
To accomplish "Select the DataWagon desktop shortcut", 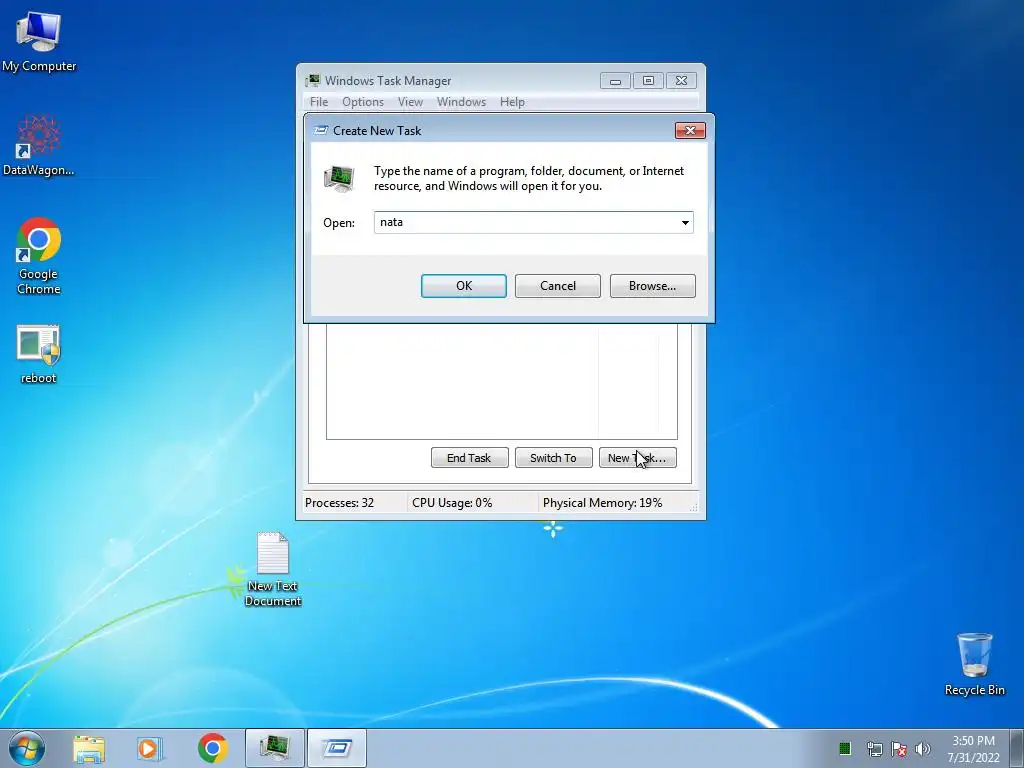I will (x=39, y=145).
